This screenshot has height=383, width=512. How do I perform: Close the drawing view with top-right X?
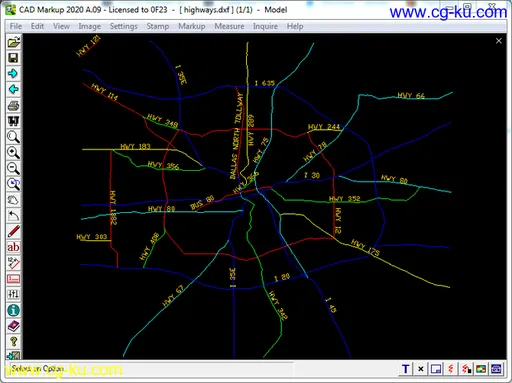pyautogui.click(x=499, y=41)
